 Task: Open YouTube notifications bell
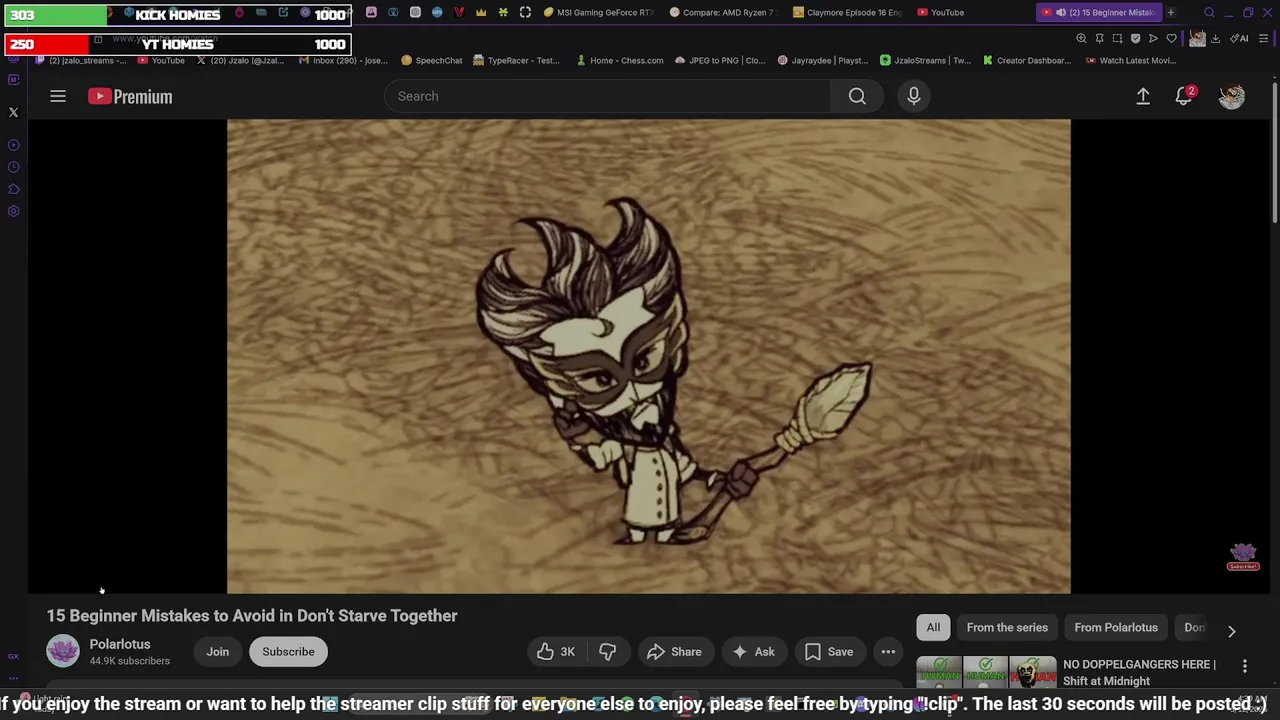(x=1184, y=96)
